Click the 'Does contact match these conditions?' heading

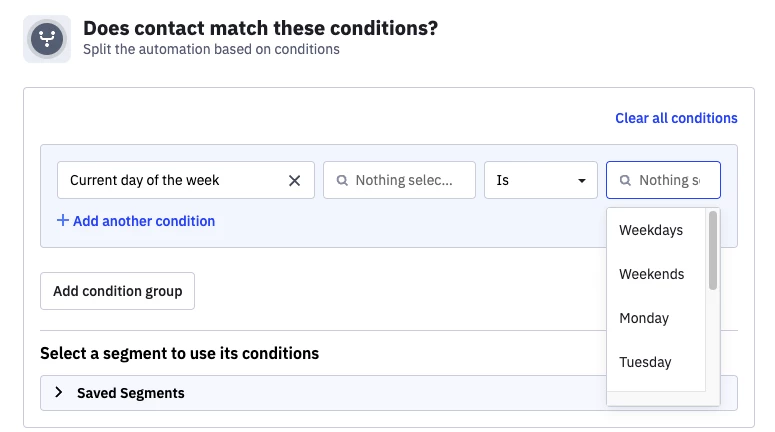pos(260,28)
